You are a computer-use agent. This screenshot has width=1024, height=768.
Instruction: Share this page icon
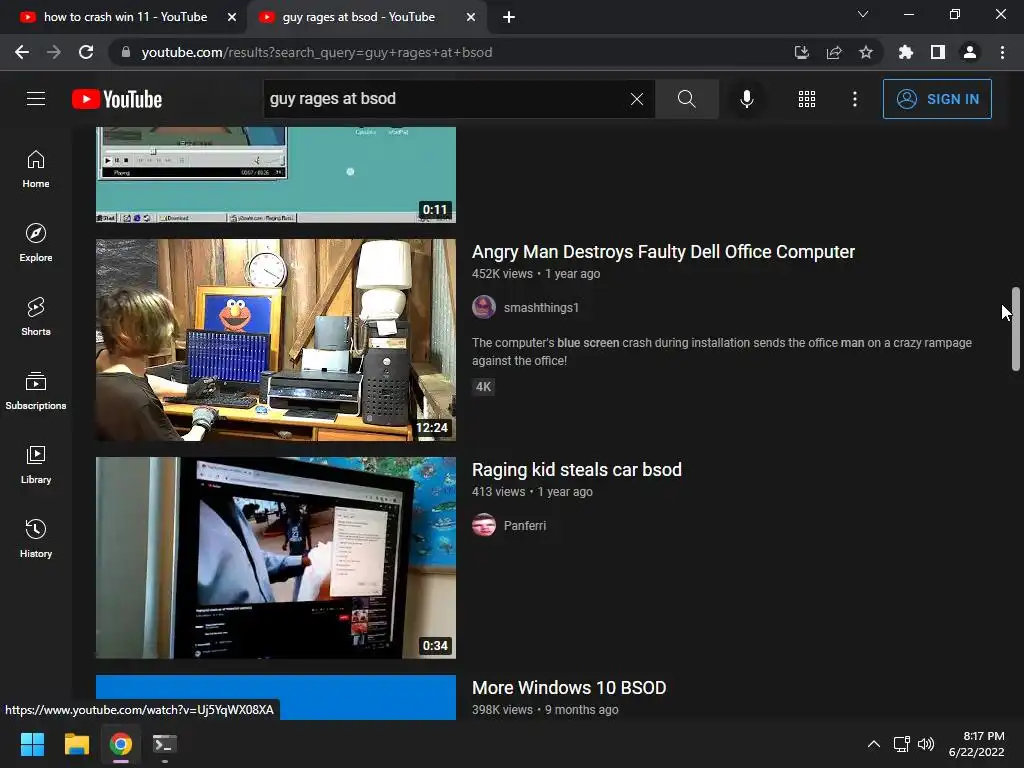point(833,52)
